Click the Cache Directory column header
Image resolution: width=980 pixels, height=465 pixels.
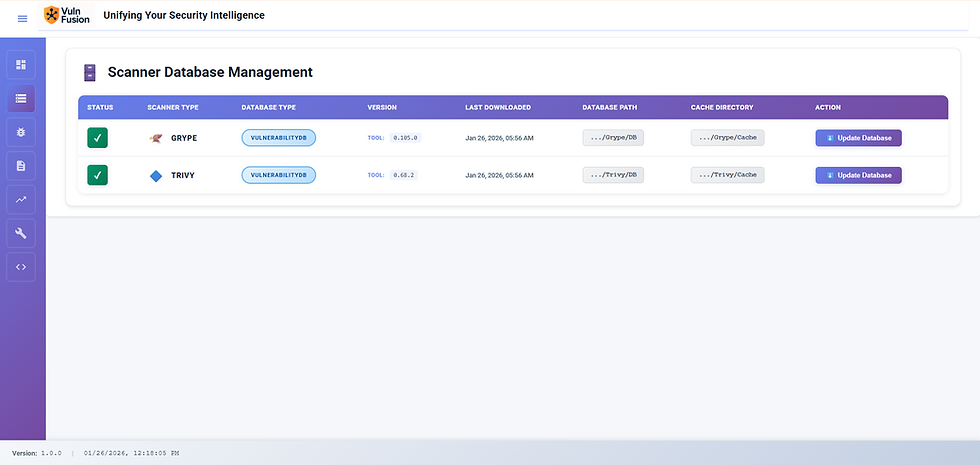(x=722, y=108)
